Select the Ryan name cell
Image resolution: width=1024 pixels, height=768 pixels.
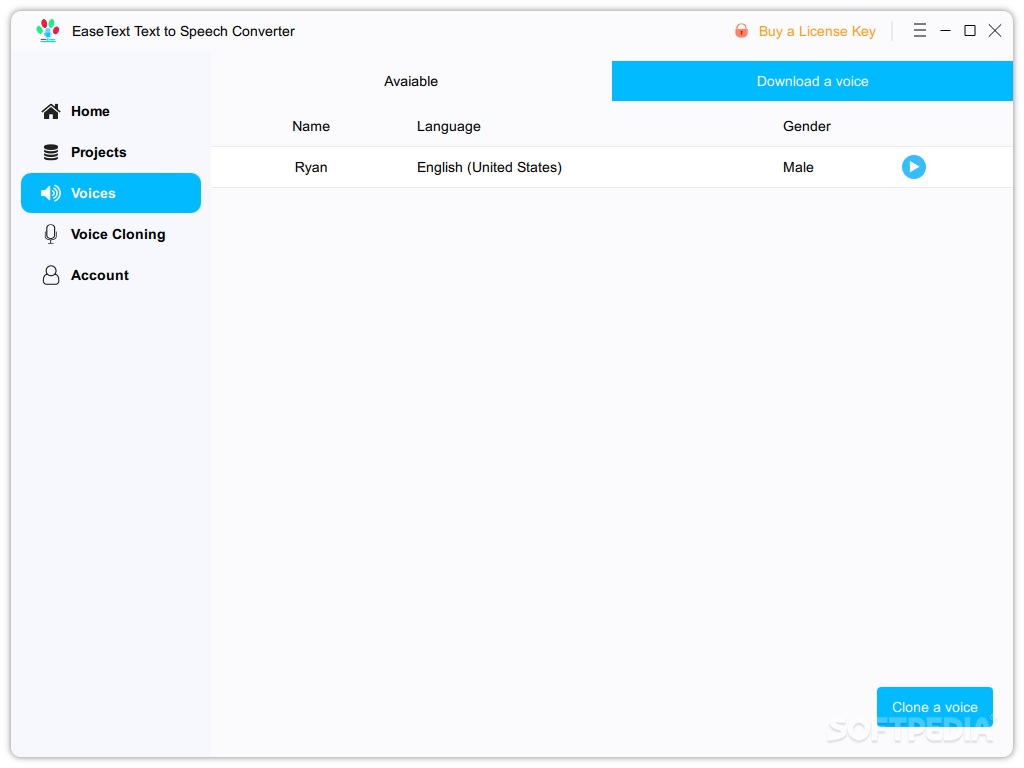click(x=311, y=168)
